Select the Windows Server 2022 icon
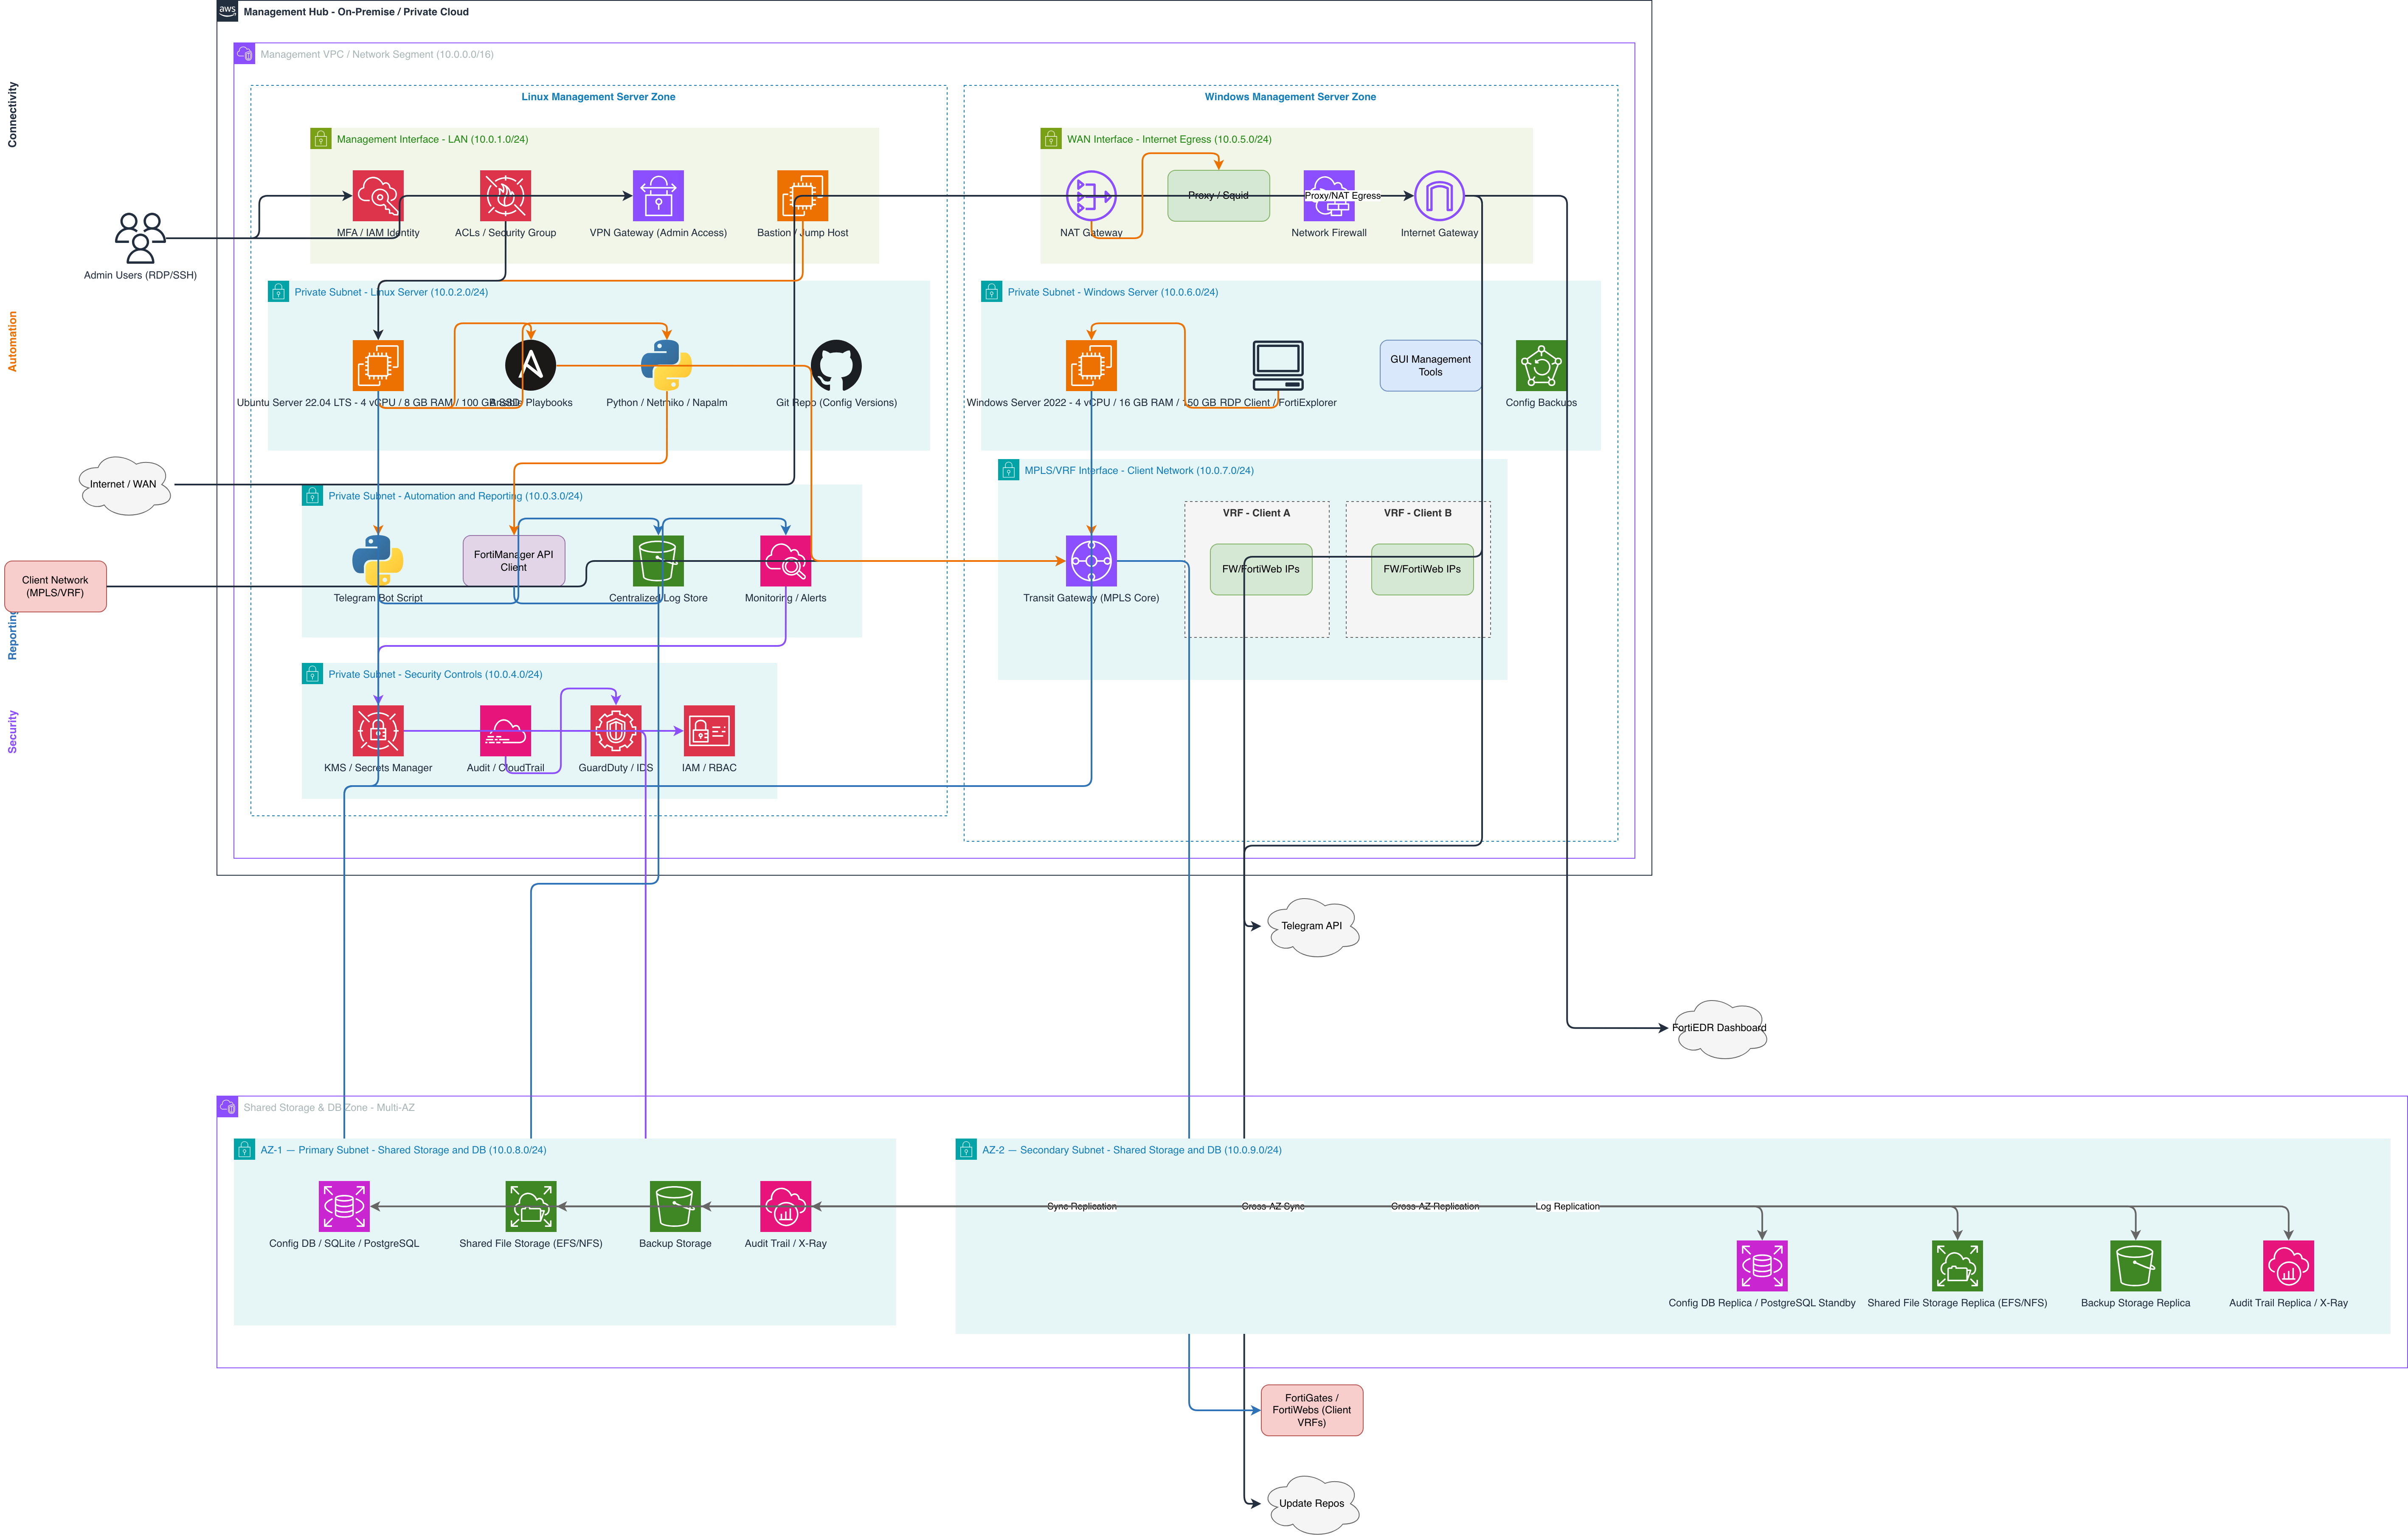2408x1539 pixels. coord(1091,366)
